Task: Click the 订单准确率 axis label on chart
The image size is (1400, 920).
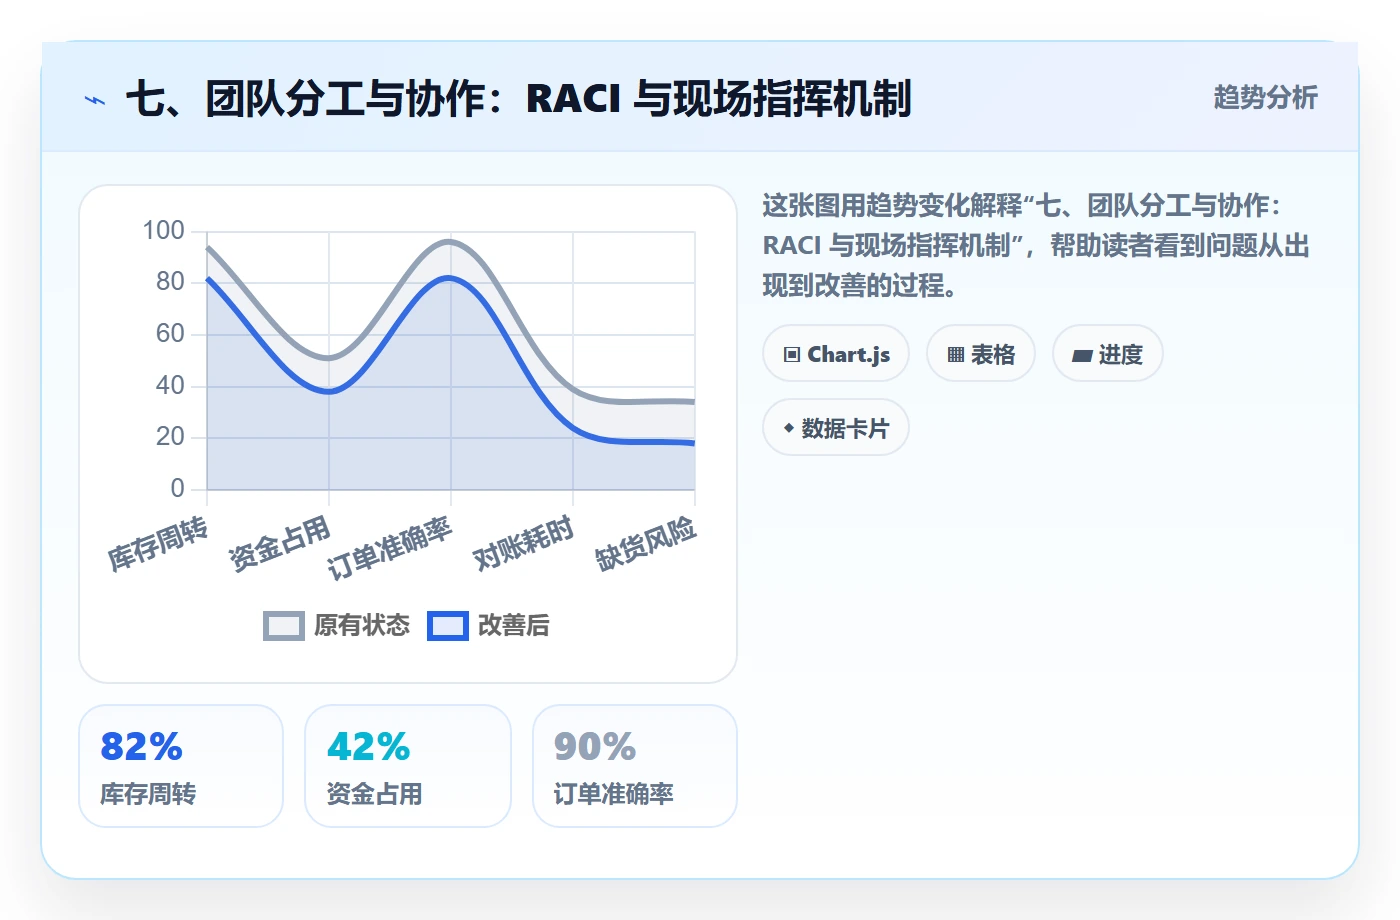Action: tap(390, 548)
